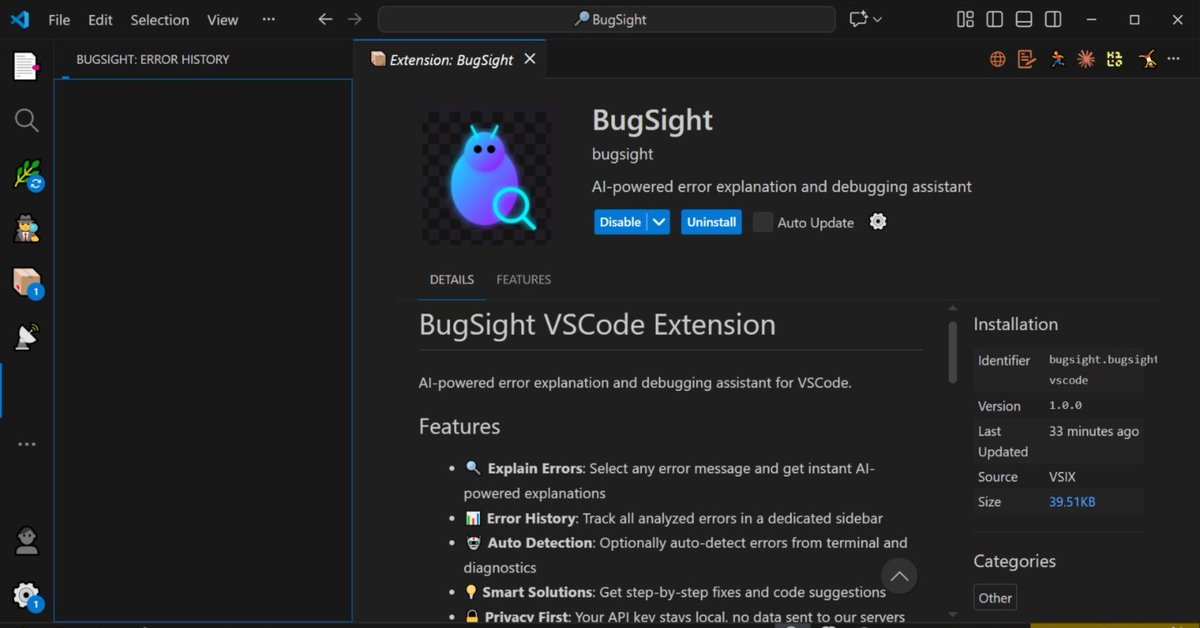Open the Accounts person icon
Viewport: 1200px width, 628px height.
[x=26, y=541]
